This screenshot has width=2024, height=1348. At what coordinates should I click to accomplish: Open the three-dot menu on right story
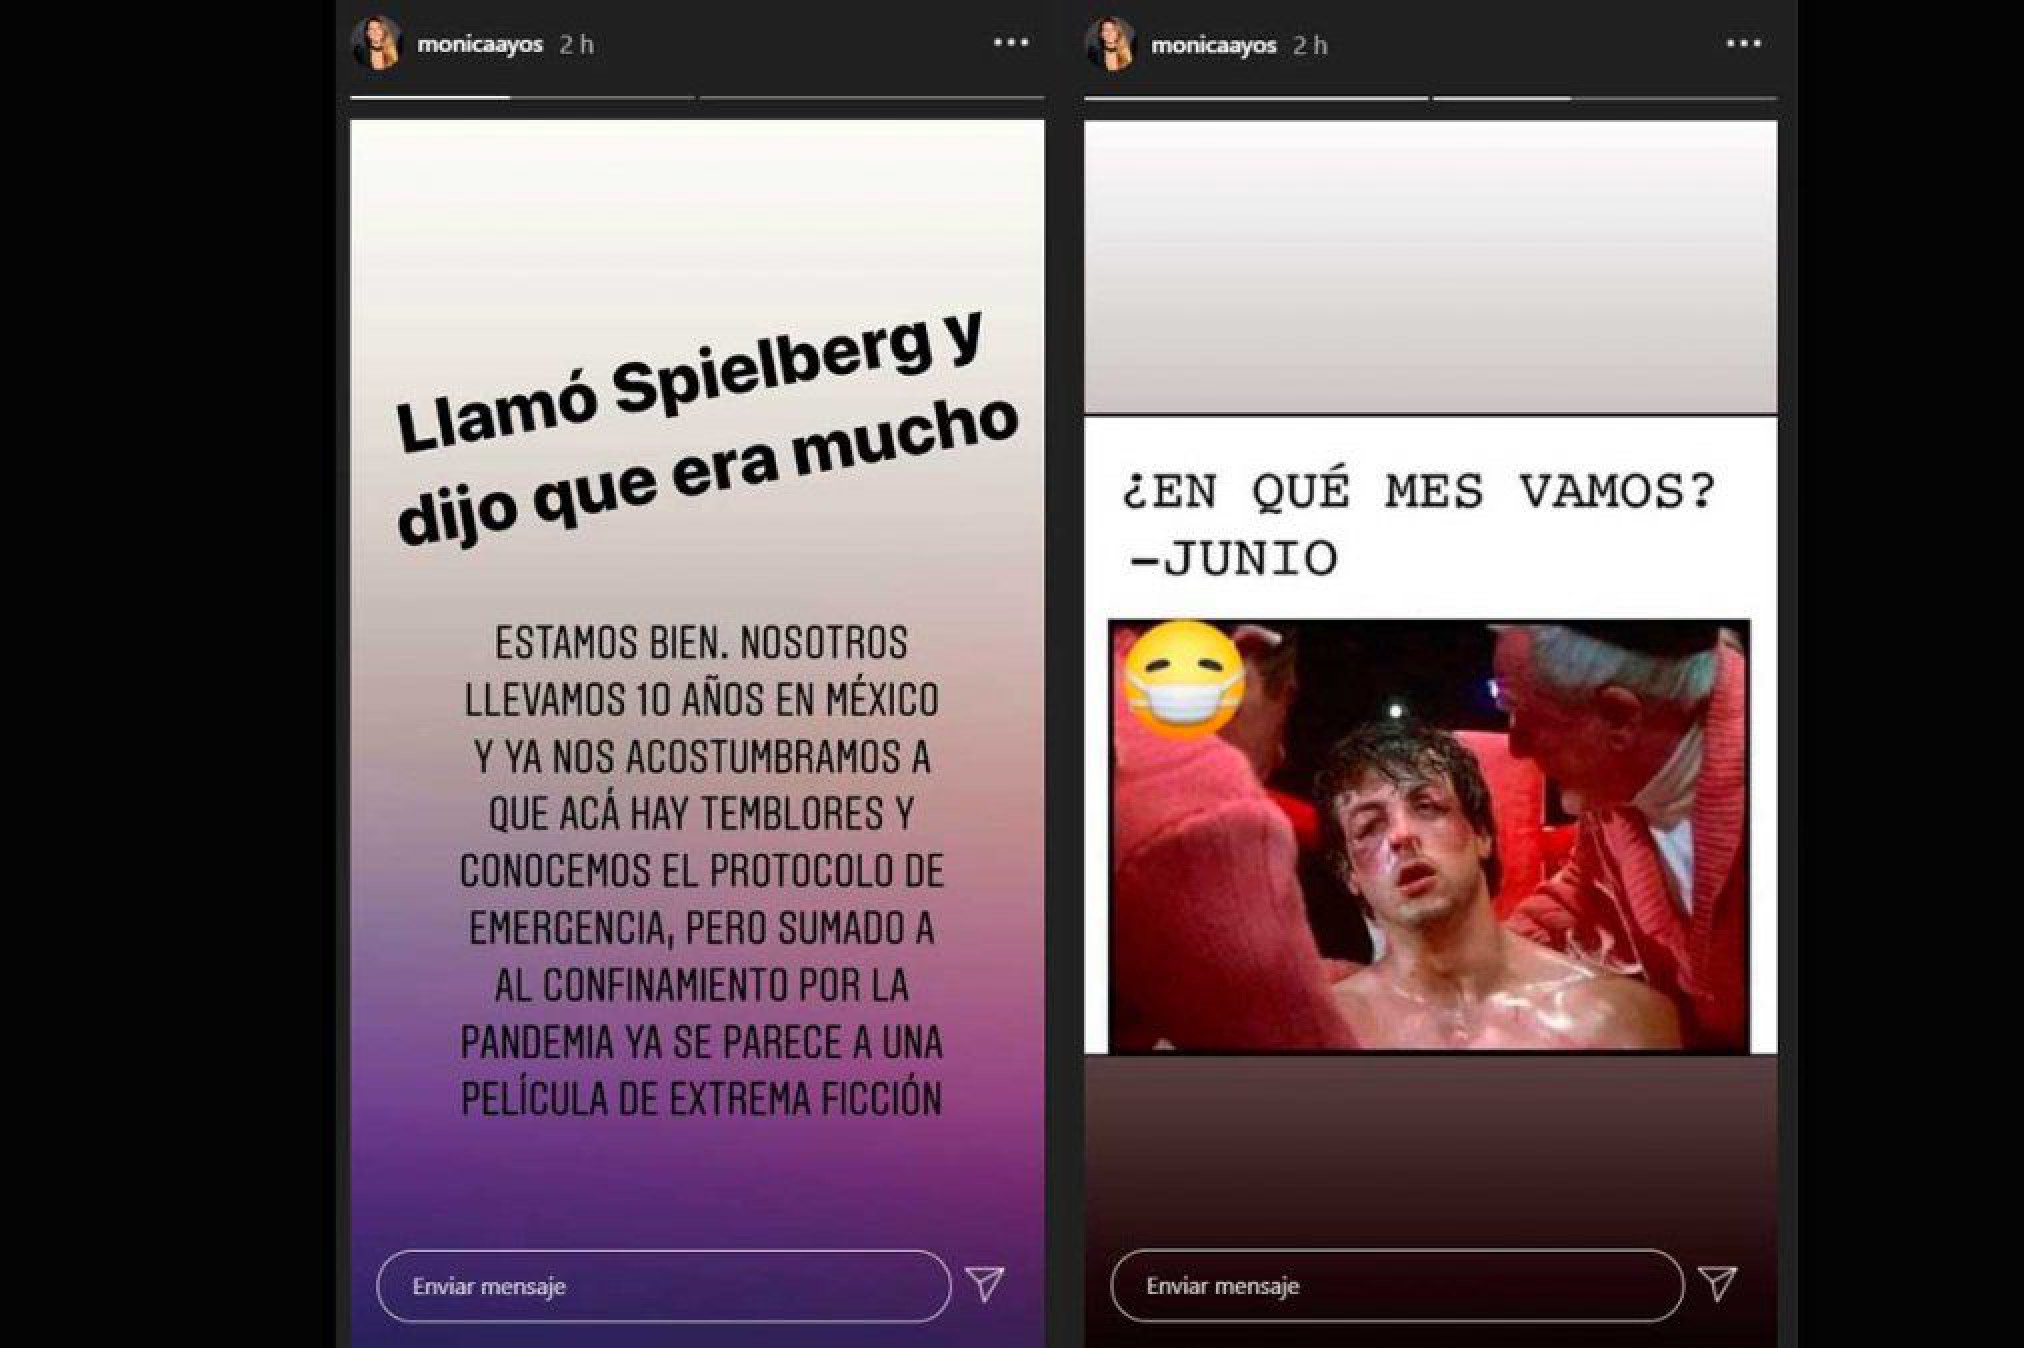pos(1744,44)
